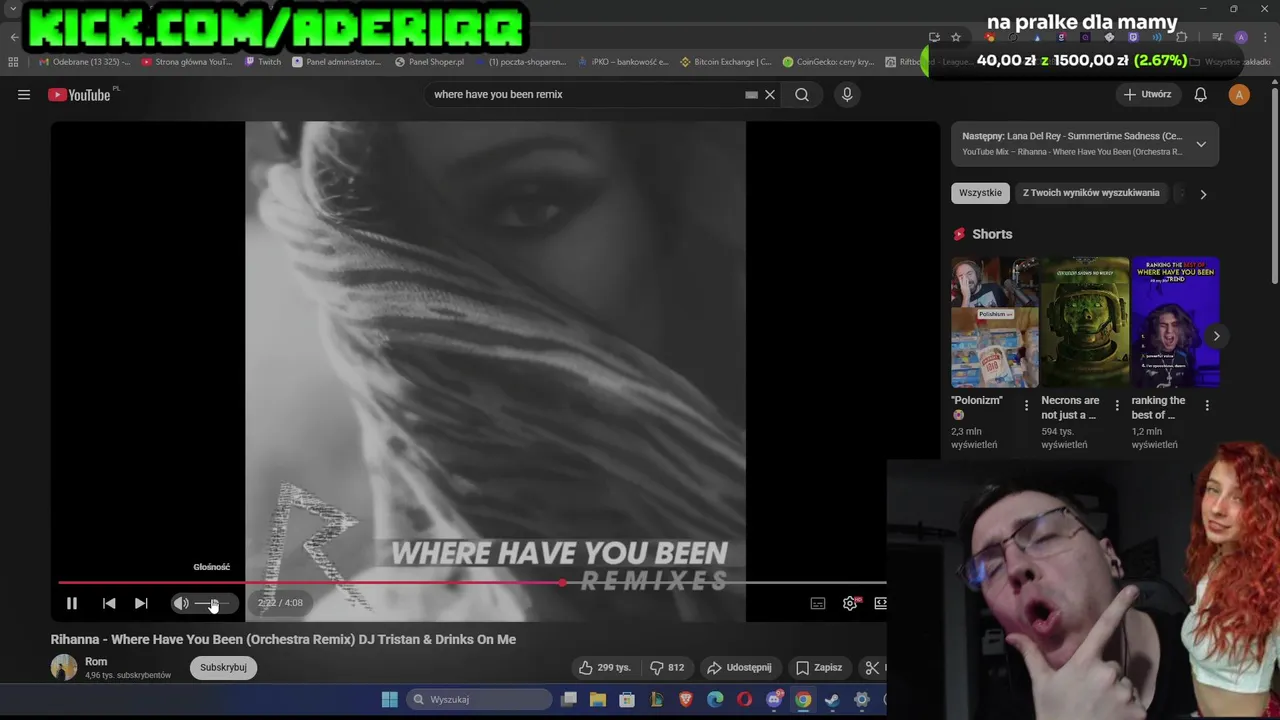The width and height of the screenshot is (1280, 720).
Task: Seek on the red video progress bar
Action: [x=472, y=582]
